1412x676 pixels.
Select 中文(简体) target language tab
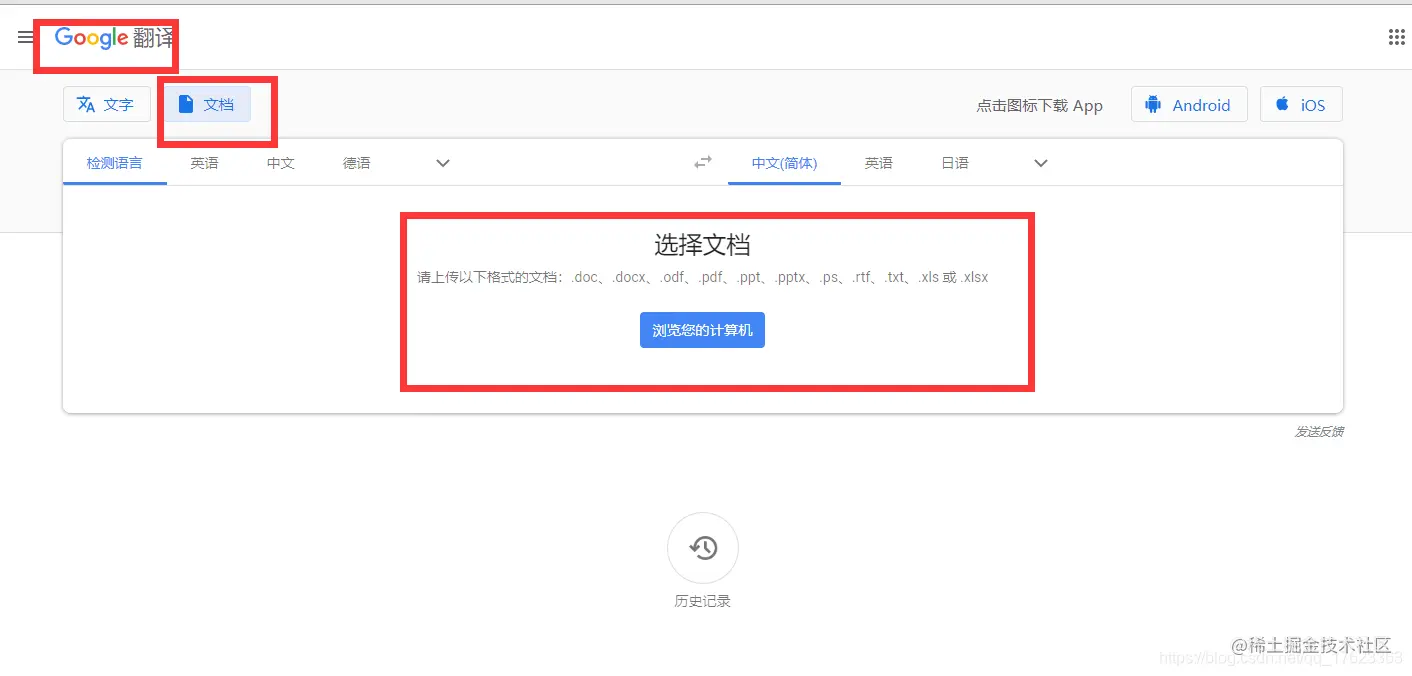[784, 163]
